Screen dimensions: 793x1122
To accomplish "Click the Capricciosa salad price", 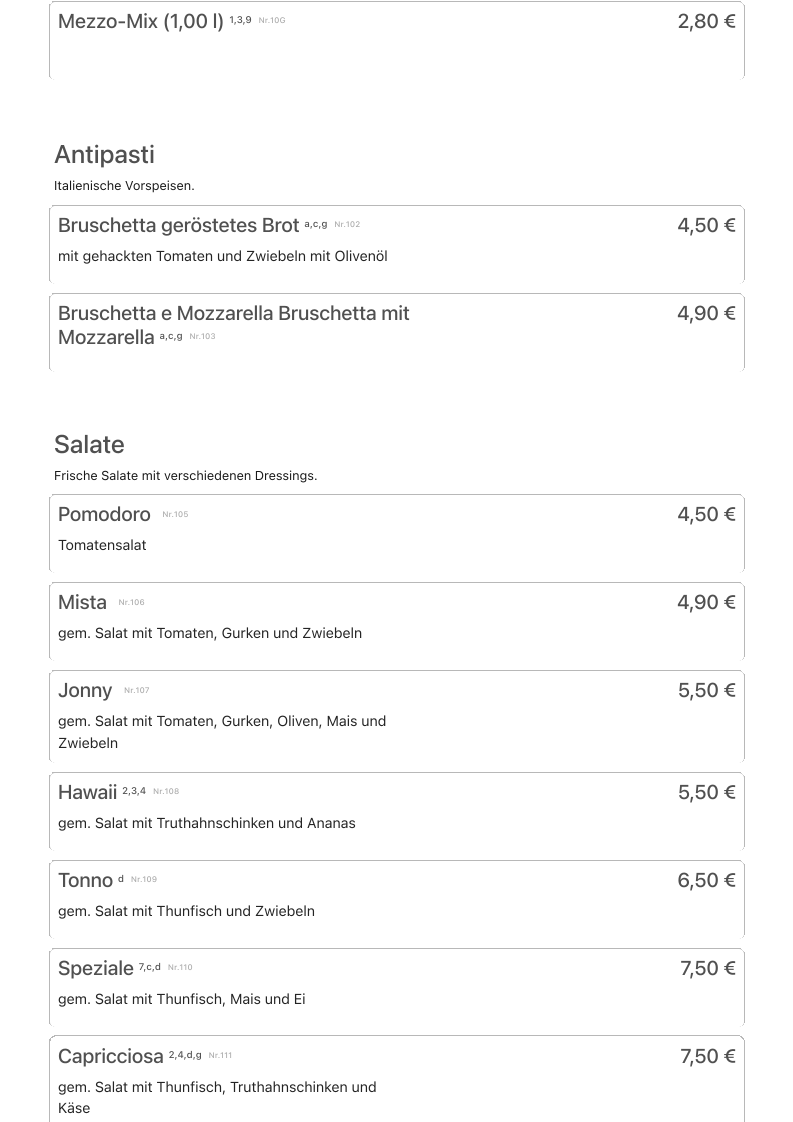I will click(707, 1057).
